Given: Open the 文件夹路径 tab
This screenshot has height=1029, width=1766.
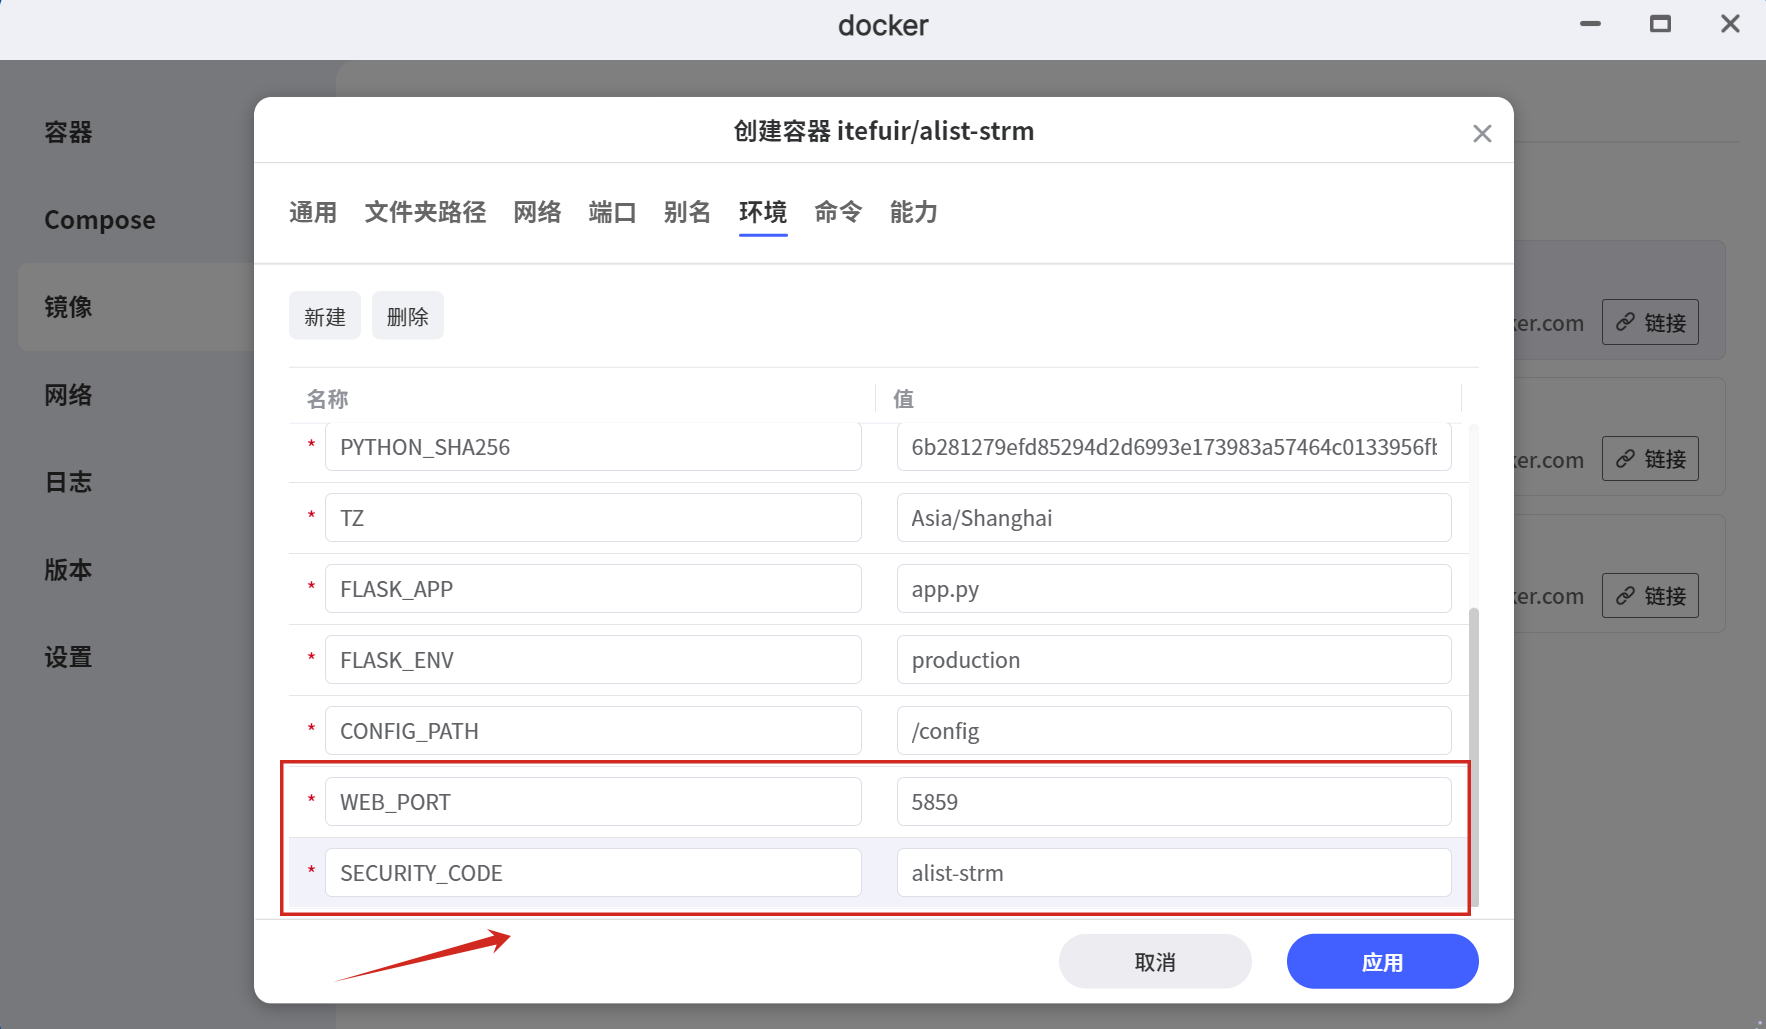Looking at the screenshot, I should (425, 212).
